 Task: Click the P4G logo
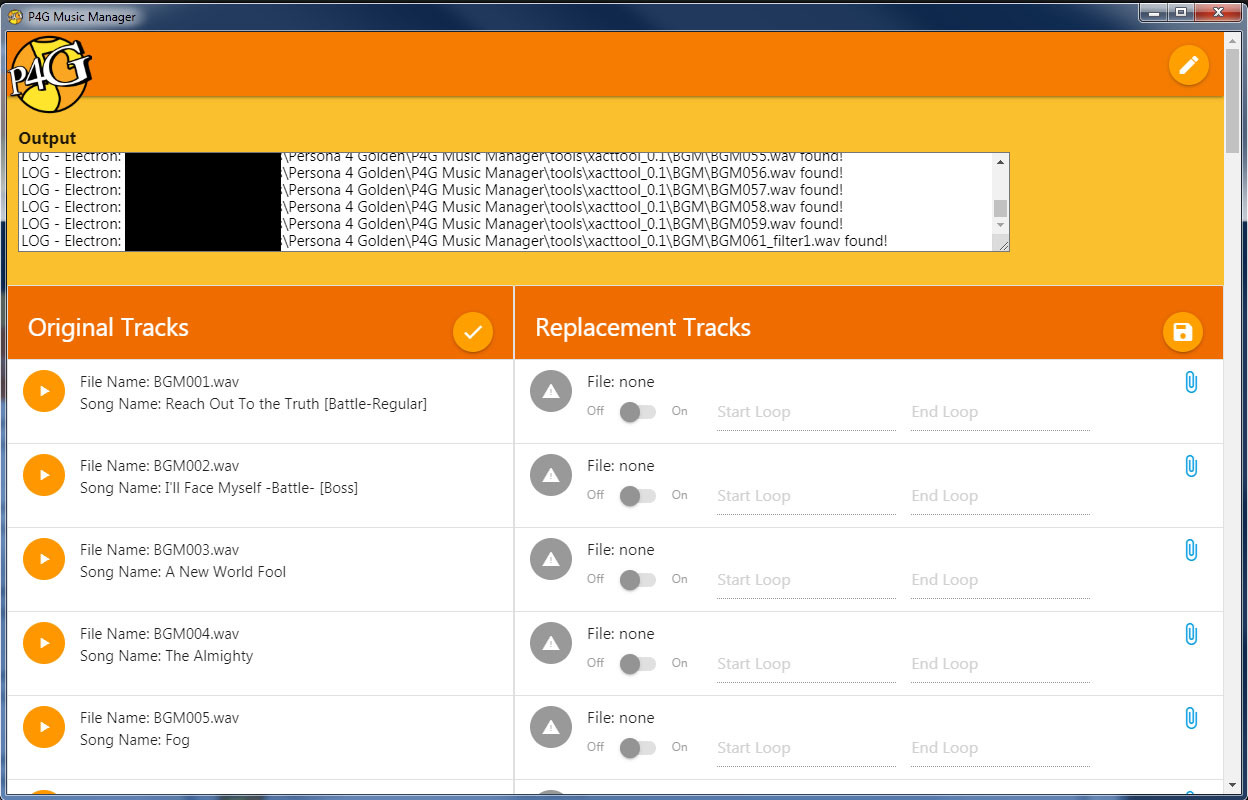point(50,74)
